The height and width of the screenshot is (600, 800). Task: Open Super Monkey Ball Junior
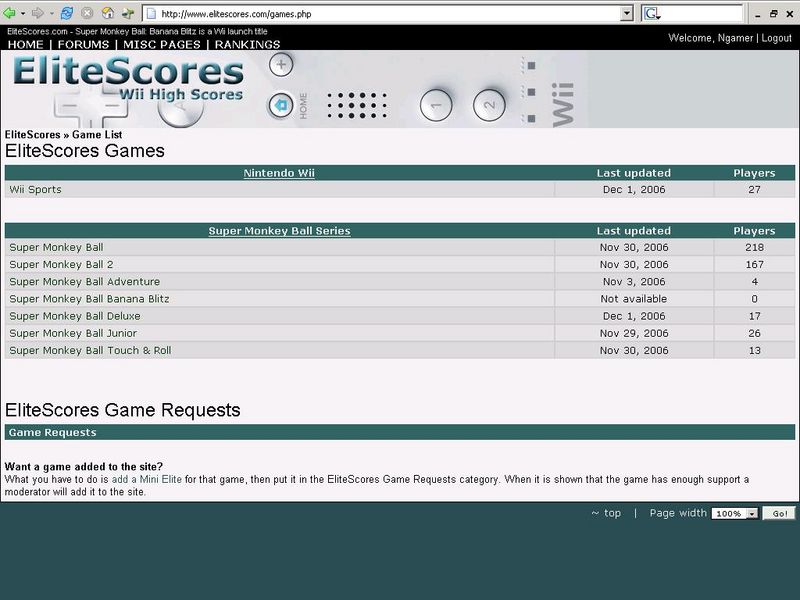73,333
